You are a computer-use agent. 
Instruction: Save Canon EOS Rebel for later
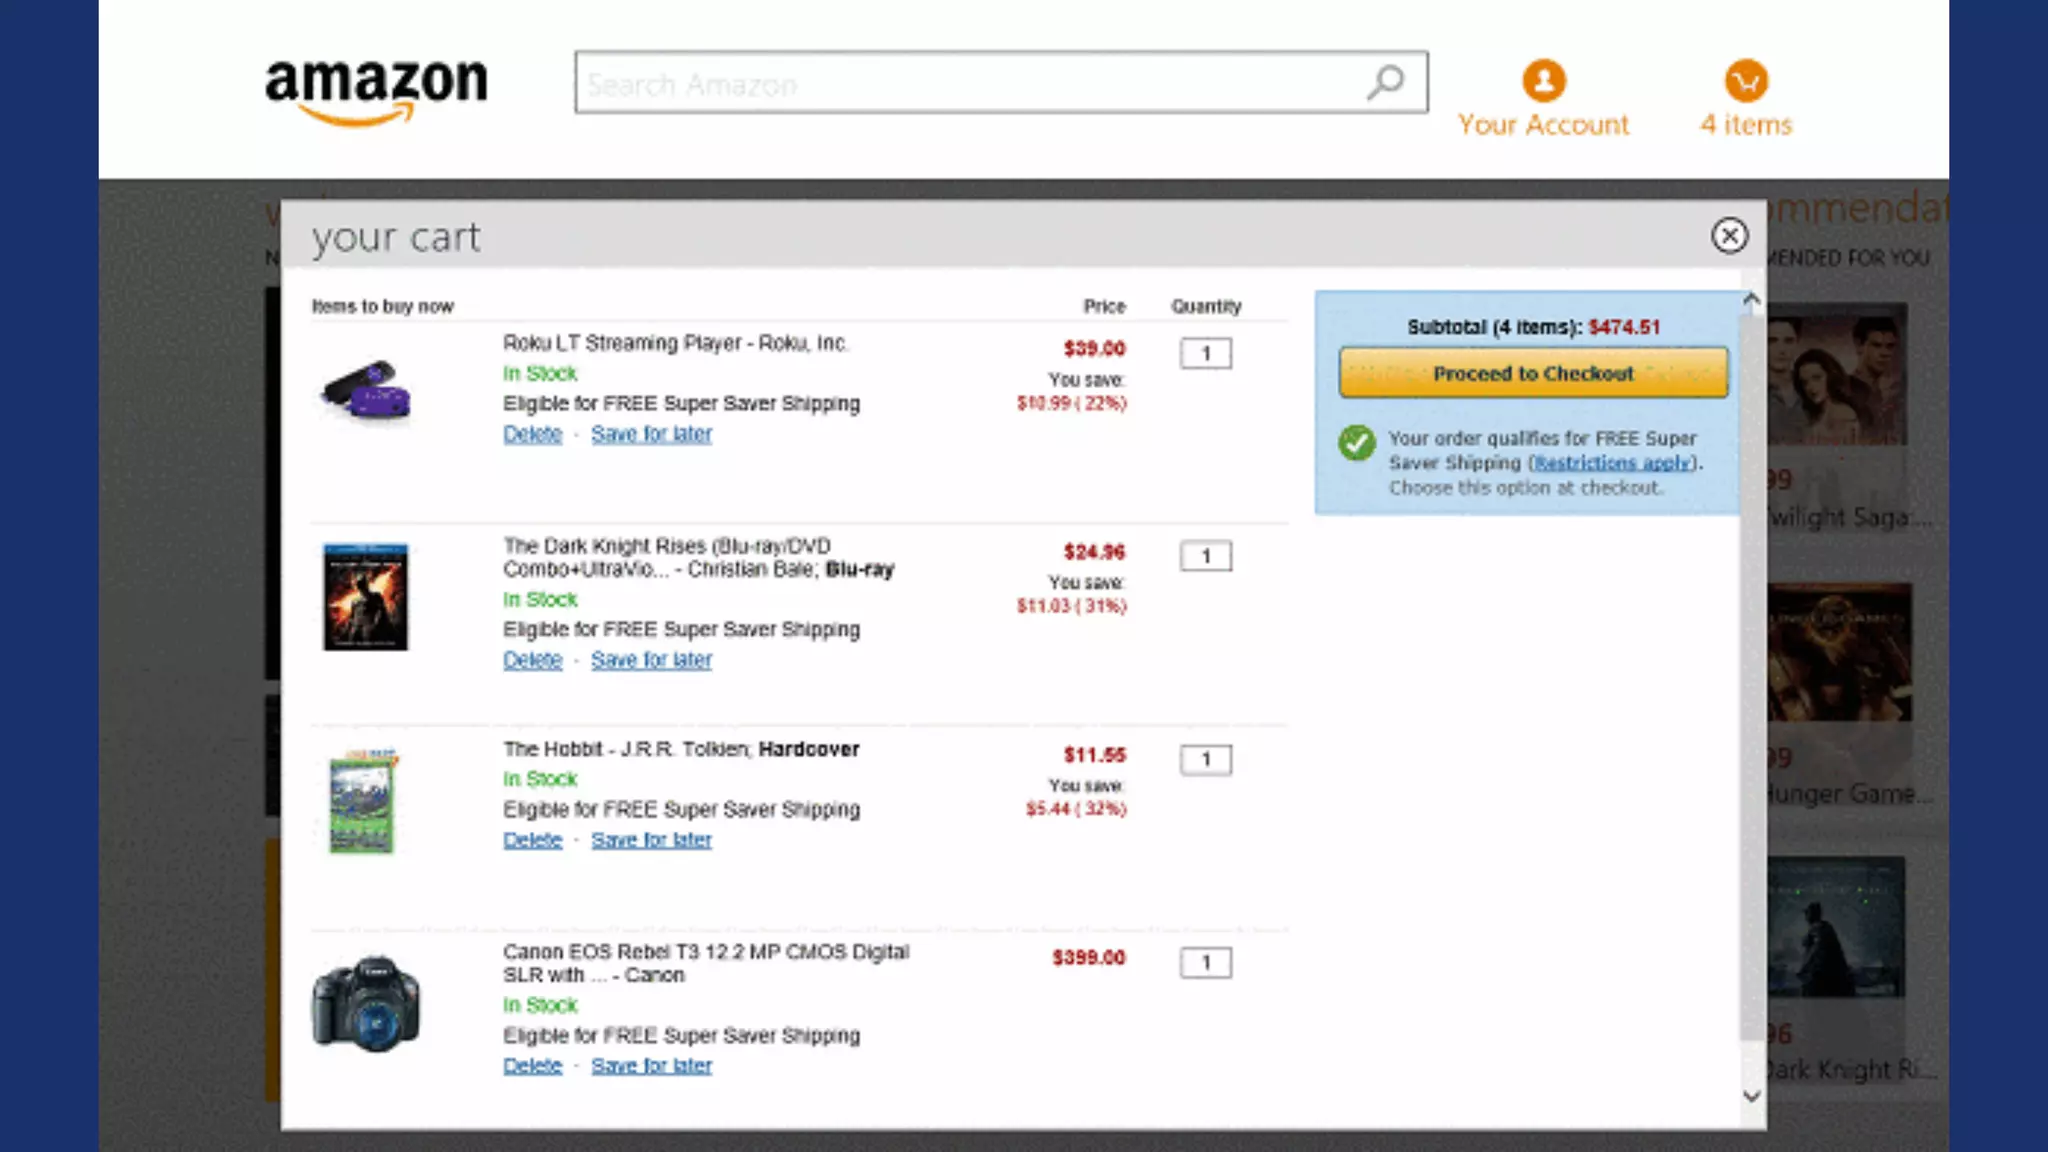651,1066
